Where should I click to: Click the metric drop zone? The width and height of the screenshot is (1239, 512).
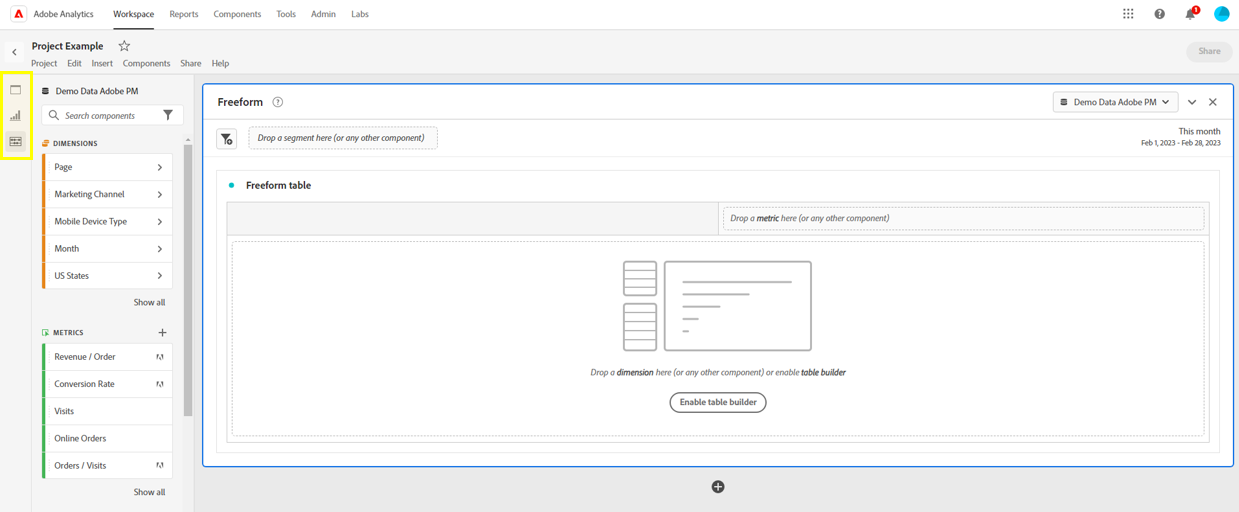963,218
